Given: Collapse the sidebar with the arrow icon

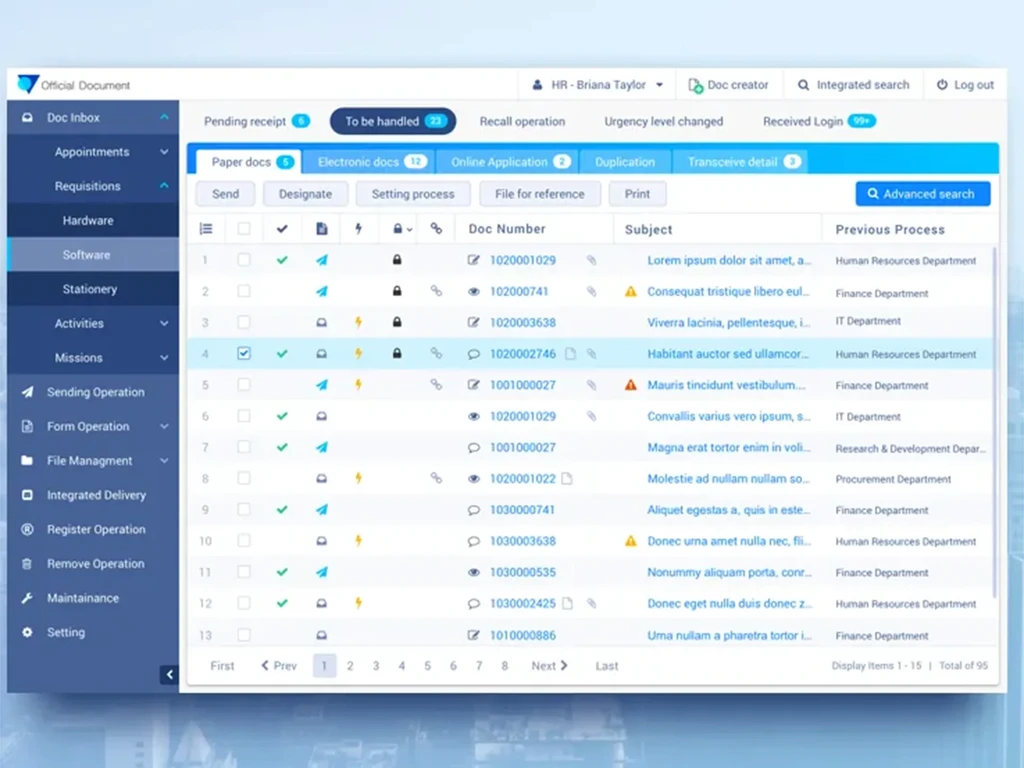Looking at the screenshot, I should tap(169, 675).
